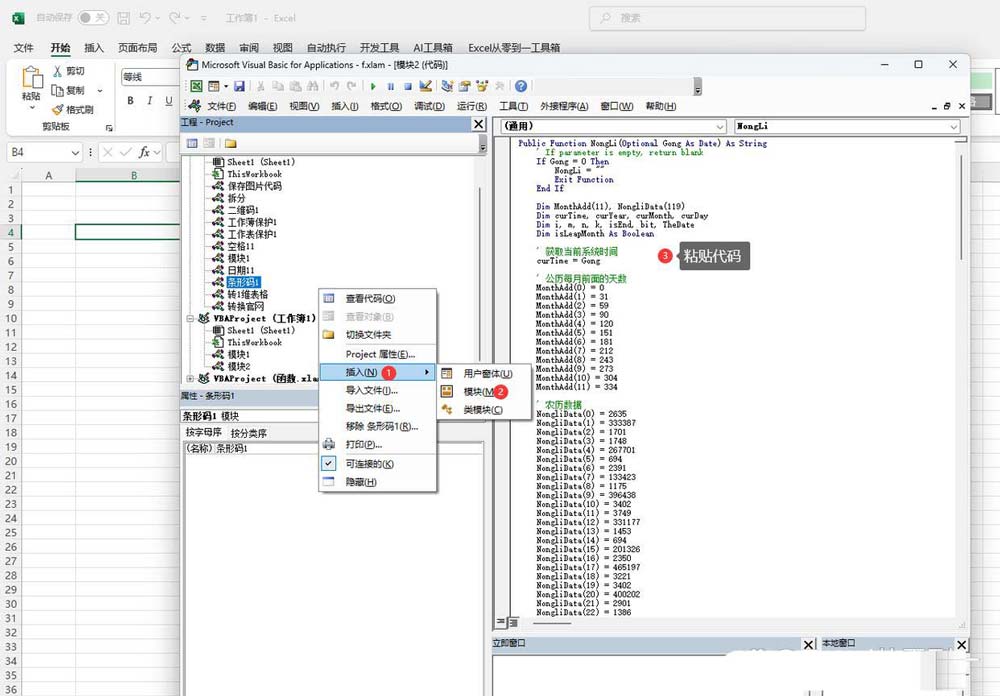Viewport: 1000px width, 696px height.
Task: Run macro with the green play icon
Action: [x=373, y=86]
